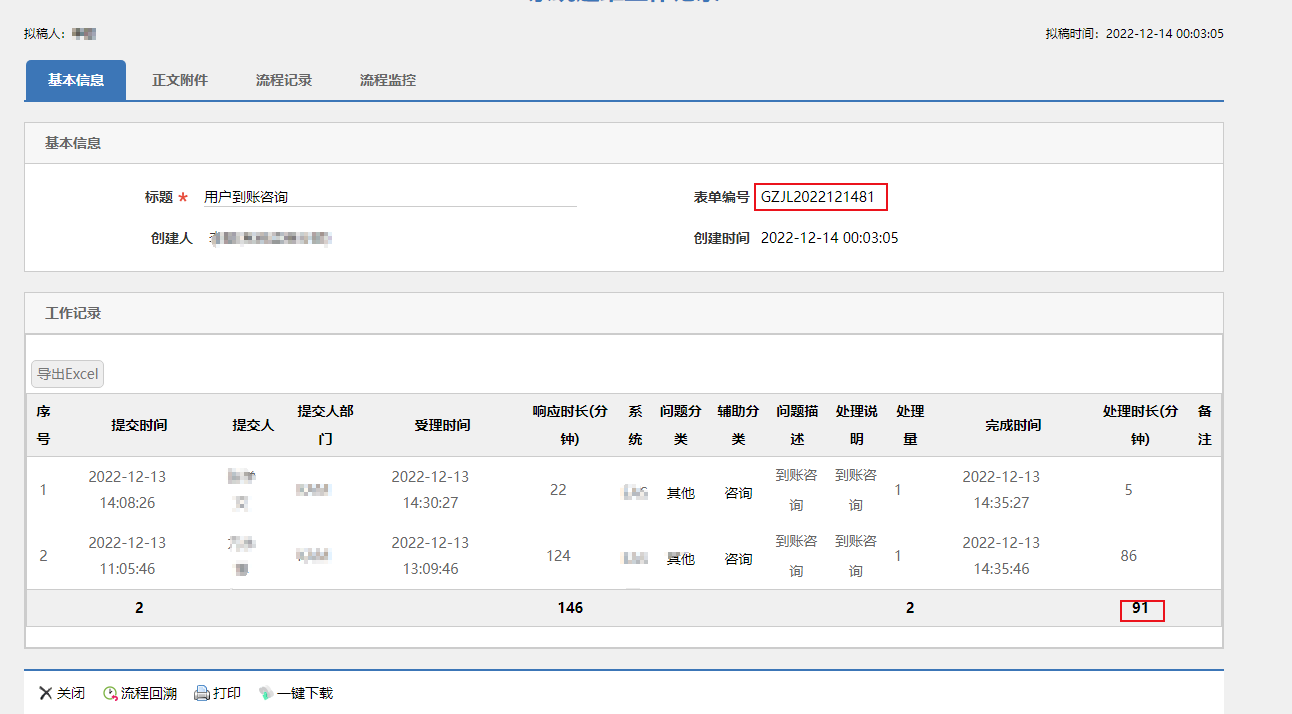Click the 流程回溯 clock icon
Screen dimensions: 1292x714
point(110,693)
